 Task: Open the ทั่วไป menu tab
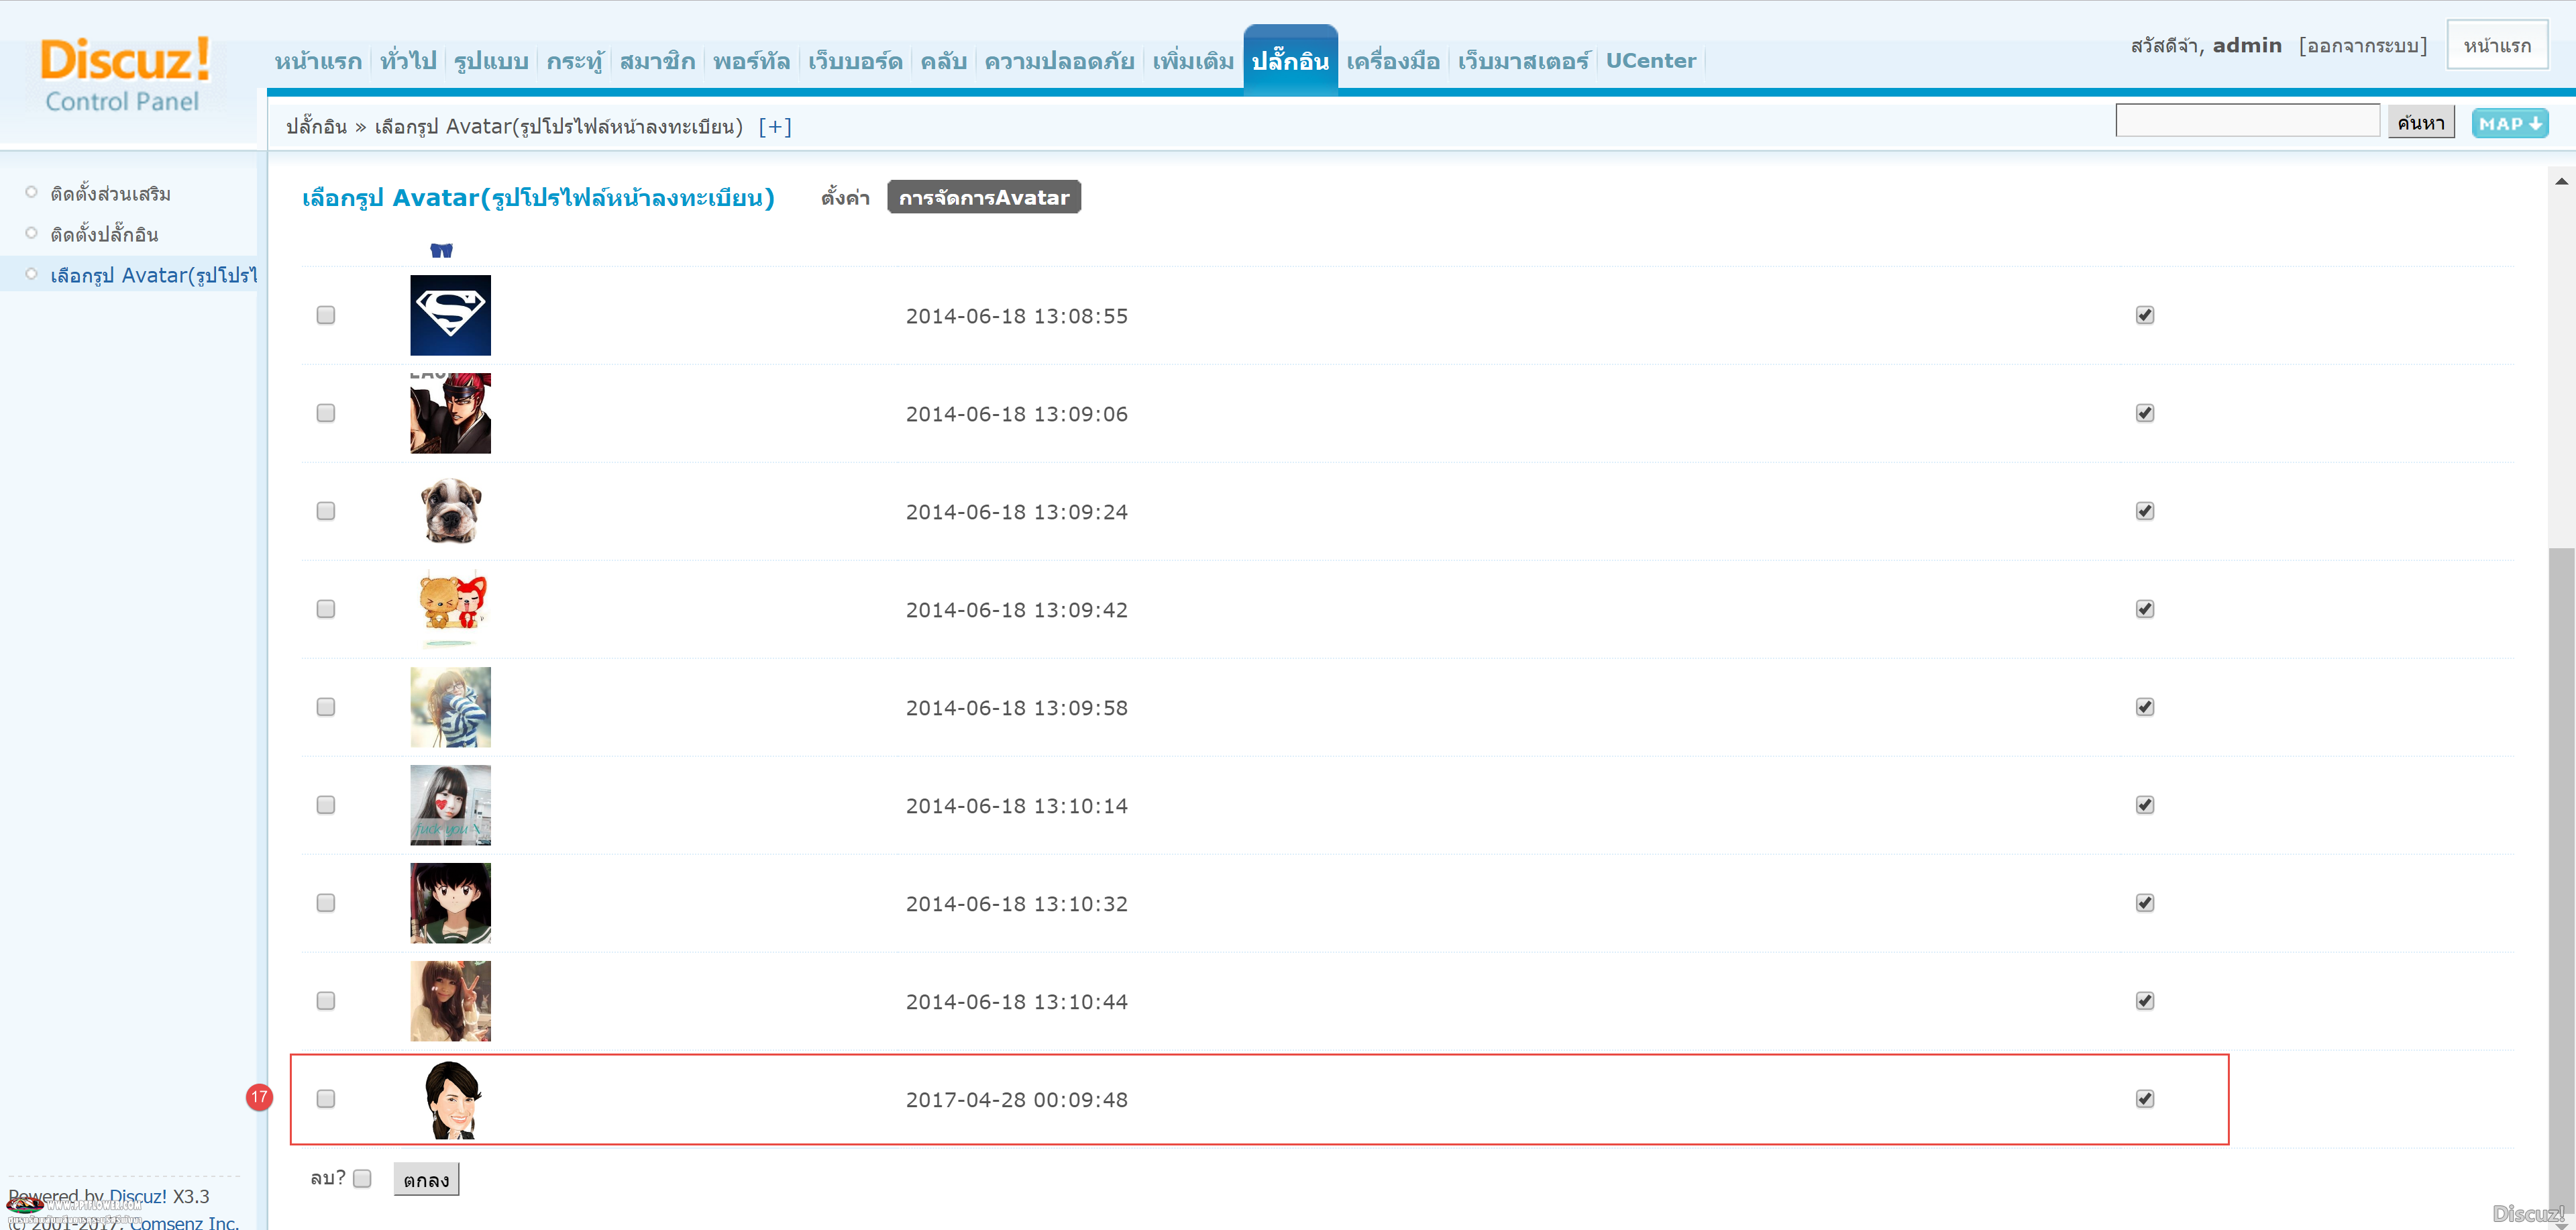tap(408, 61)
